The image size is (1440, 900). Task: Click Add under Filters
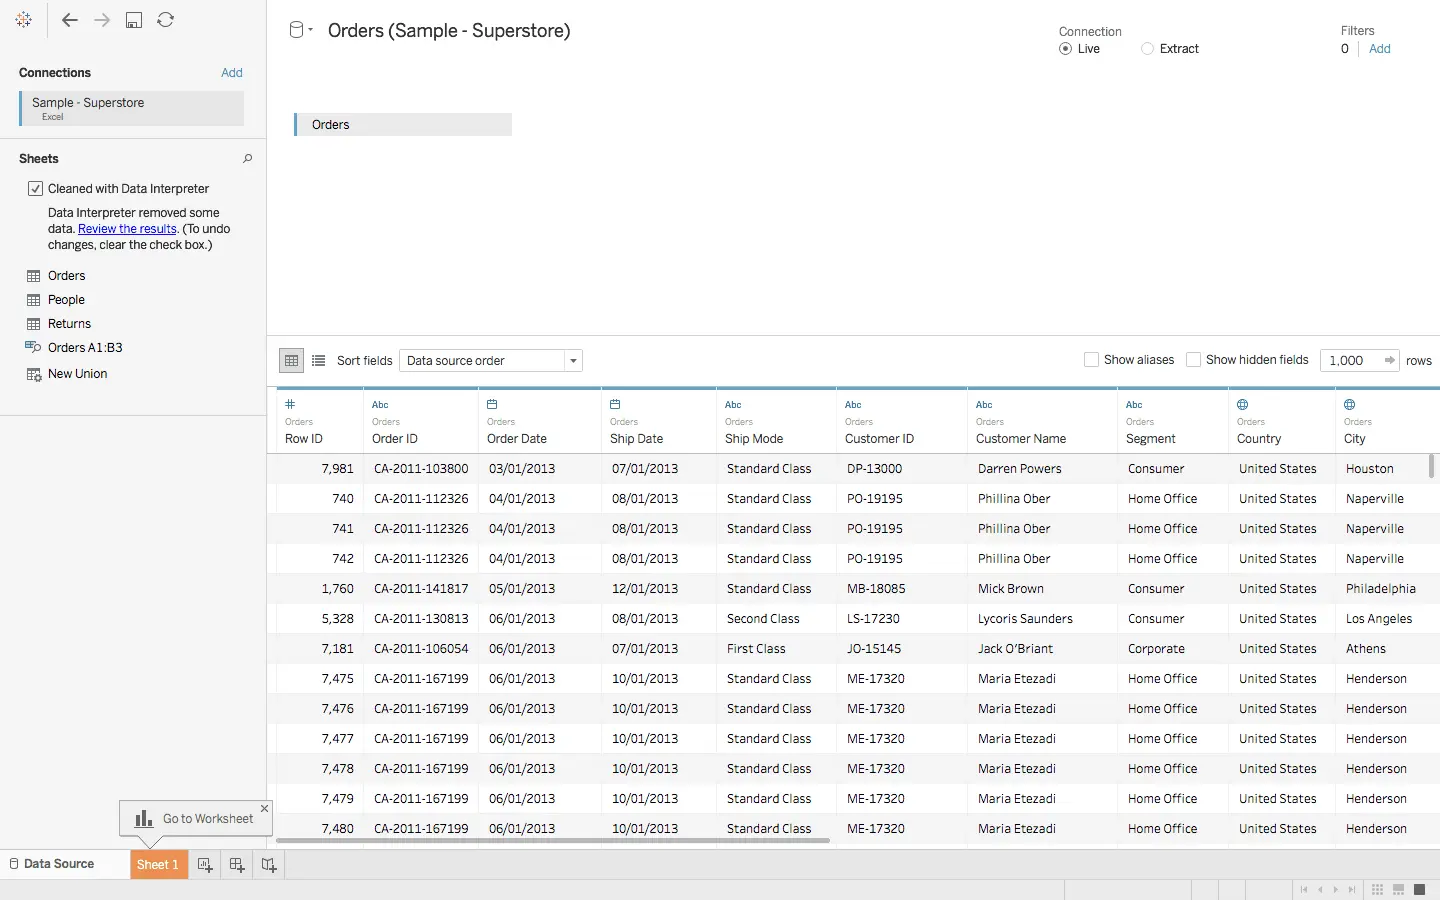click(1380, 48)
